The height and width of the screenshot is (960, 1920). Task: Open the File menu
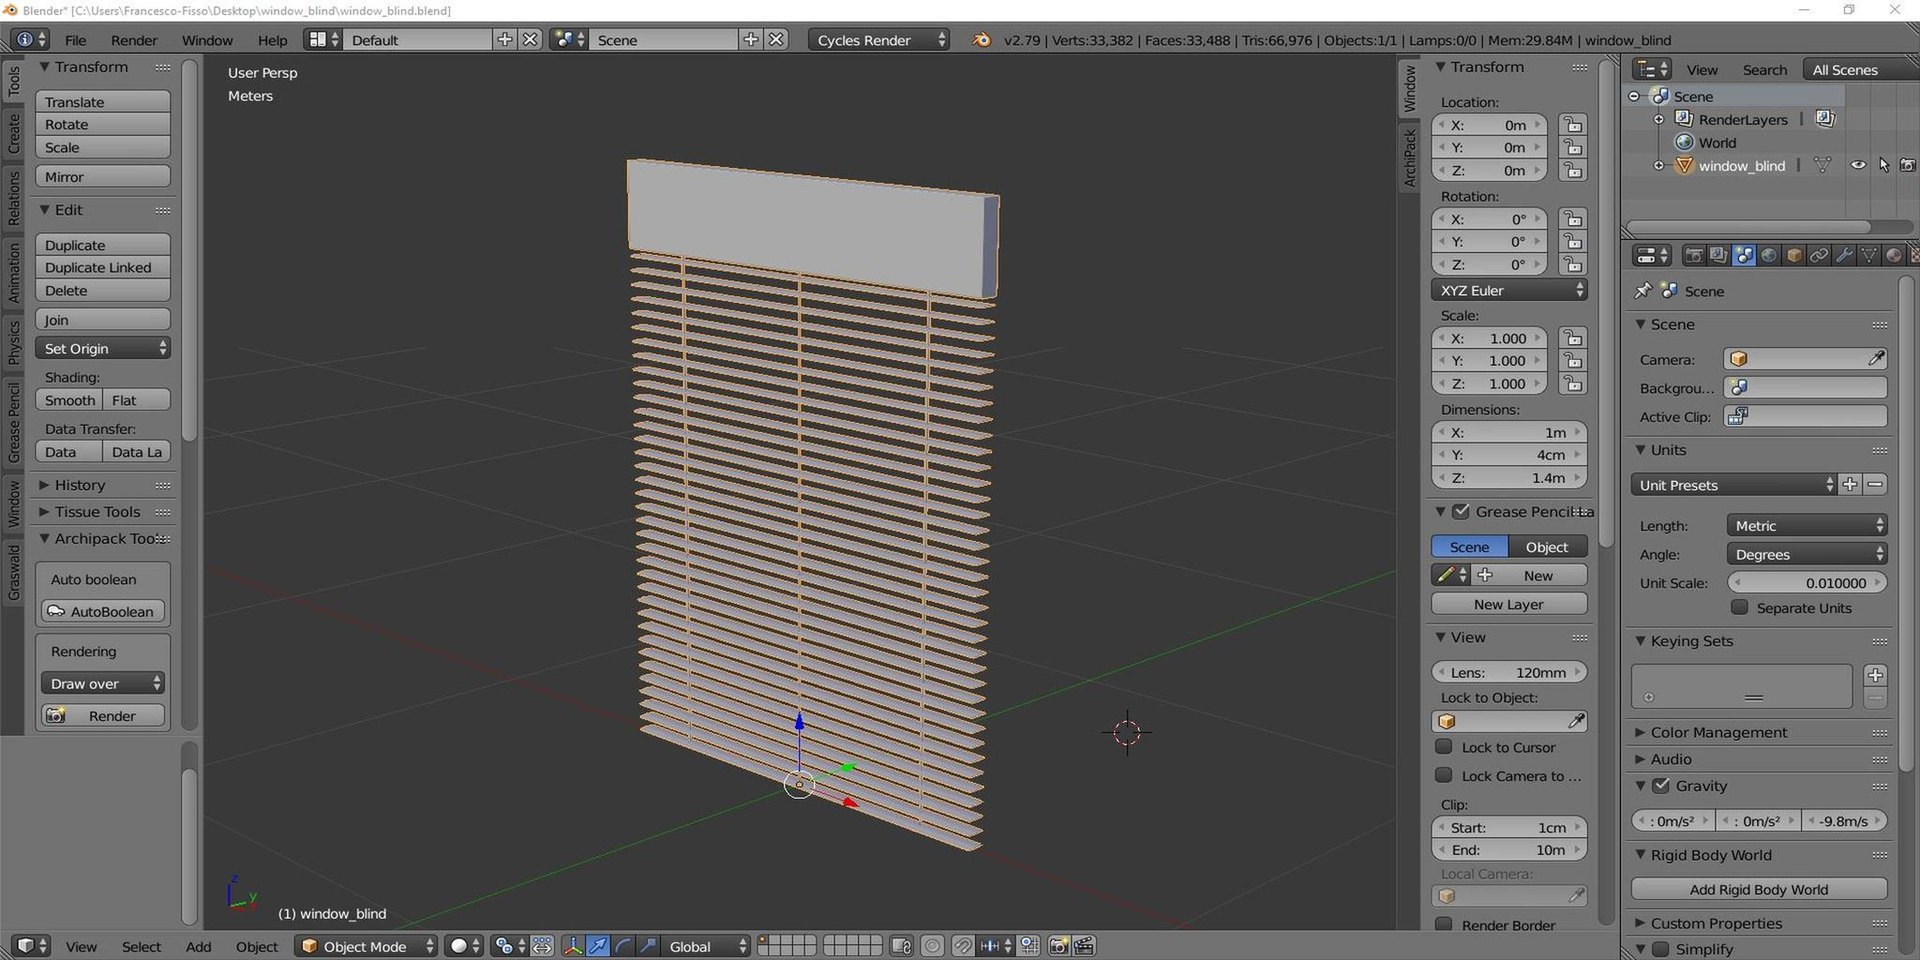(x=76, y=40)
